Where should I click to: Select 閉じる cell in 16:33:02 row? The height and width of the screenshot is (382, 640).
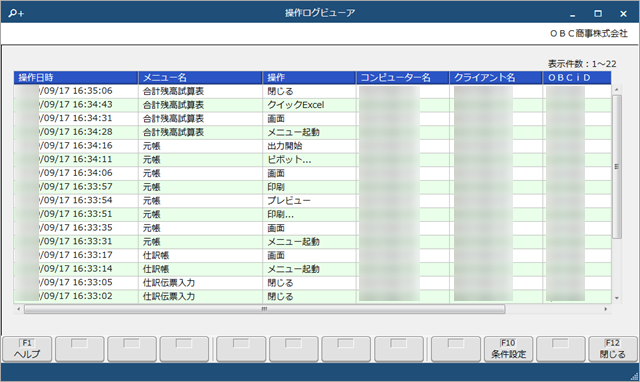click(x=309, y=296)
